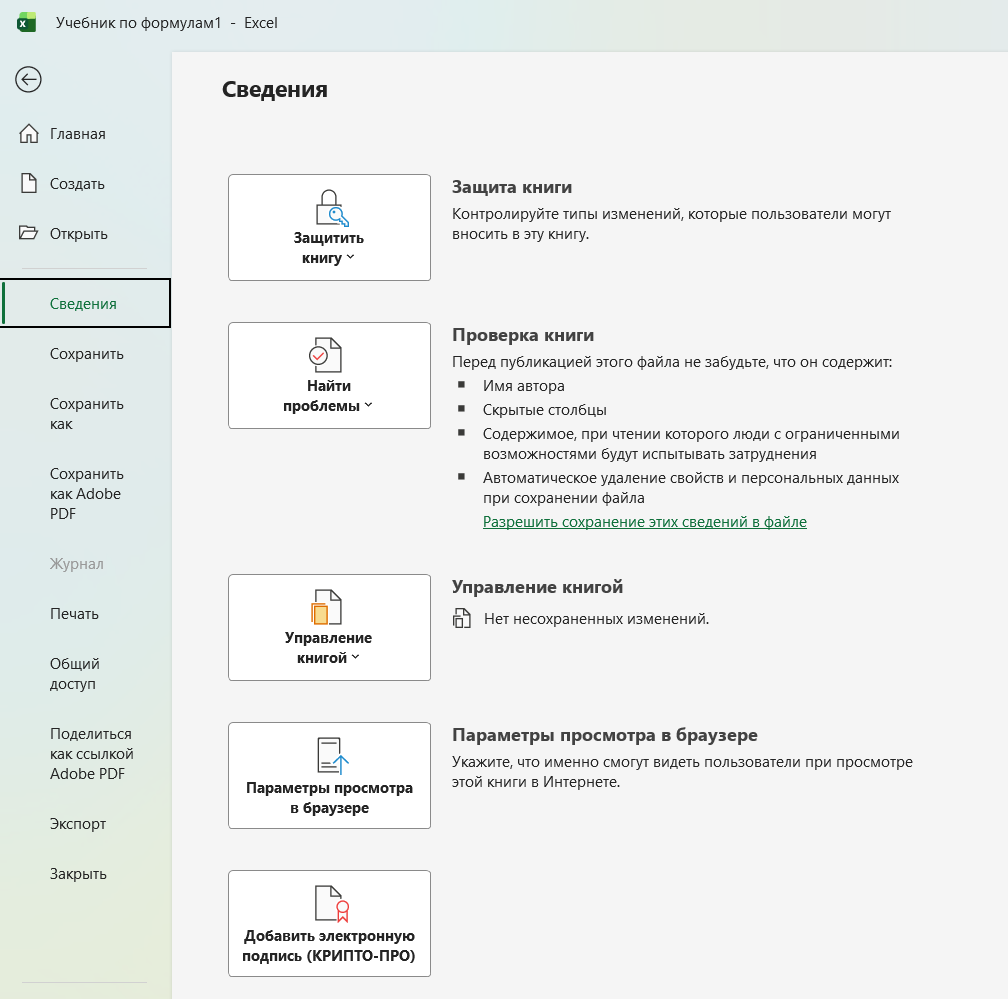The image size is (1008, 999).
Task: Click the home icon next to Главная
Action: click(28, 134)
